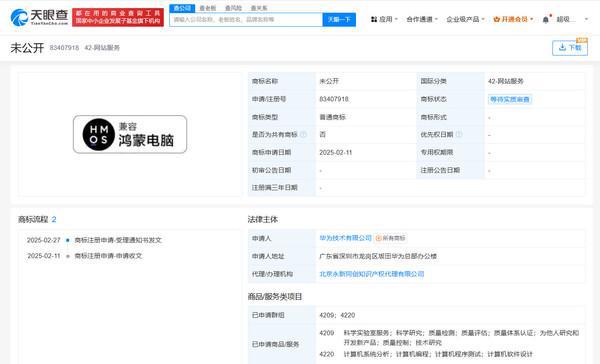Click the 2025-02-27 trademark process entry
The image size is (600, 364).
coord(95,240)
